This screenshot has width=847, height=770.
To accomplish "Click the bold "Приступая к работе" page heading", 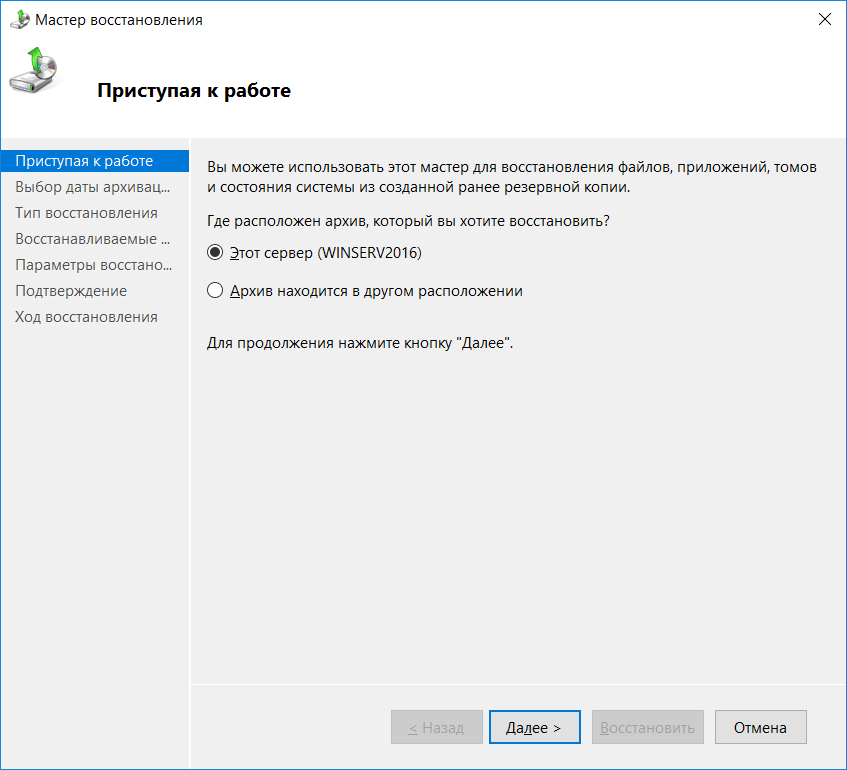I will click(193, 91).
